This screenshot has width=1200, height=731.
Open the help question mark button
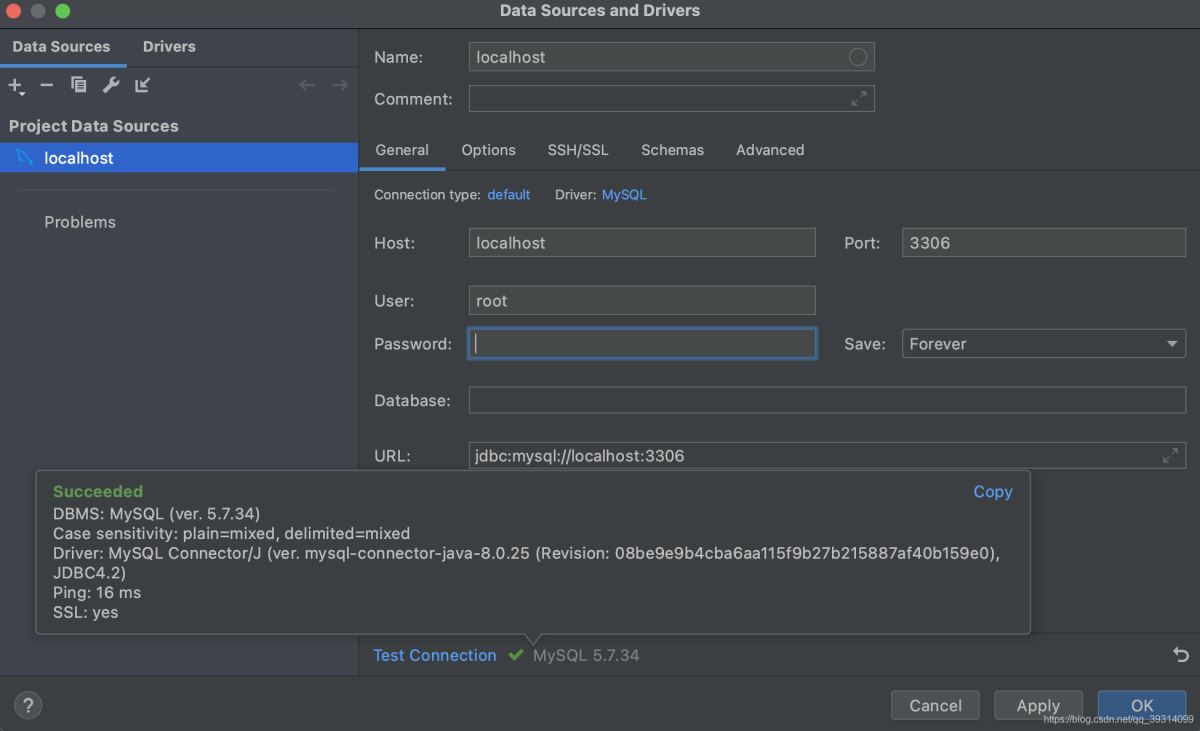(x=28, y=705)
